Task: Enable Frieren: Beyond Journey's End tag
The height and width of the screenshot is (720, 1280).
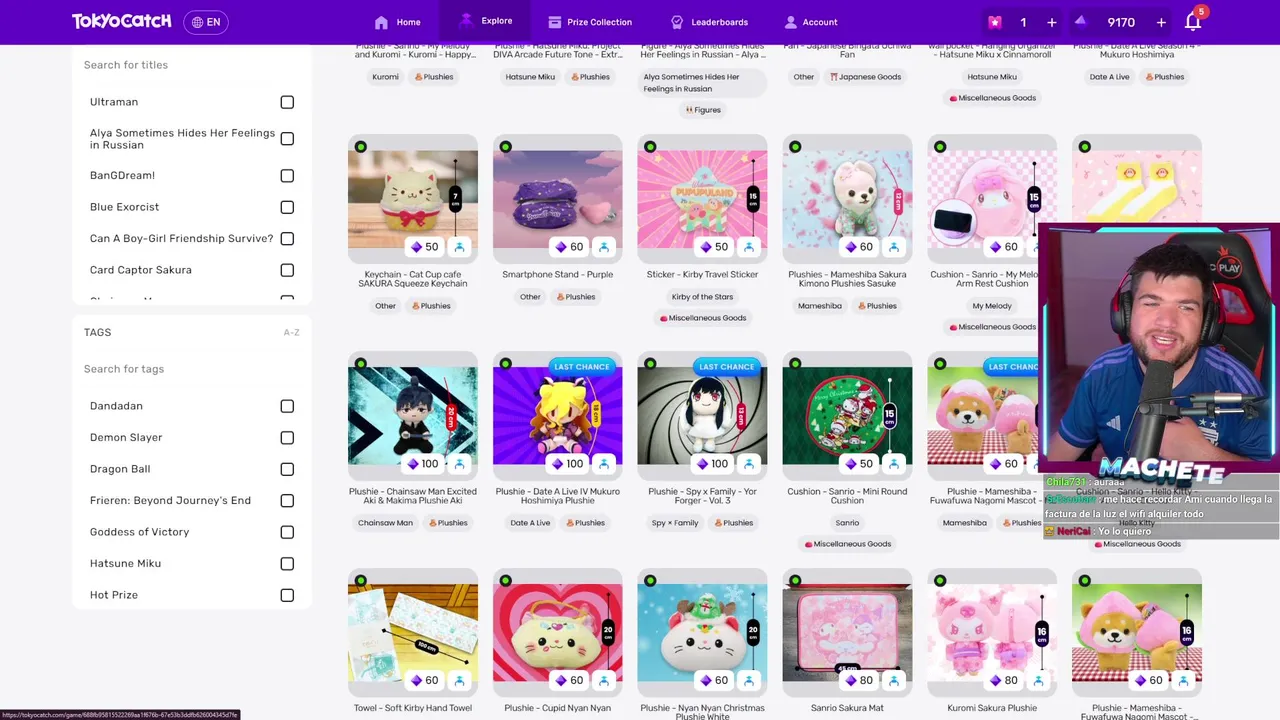Action: pyautogui.click(x=287, y=501)
